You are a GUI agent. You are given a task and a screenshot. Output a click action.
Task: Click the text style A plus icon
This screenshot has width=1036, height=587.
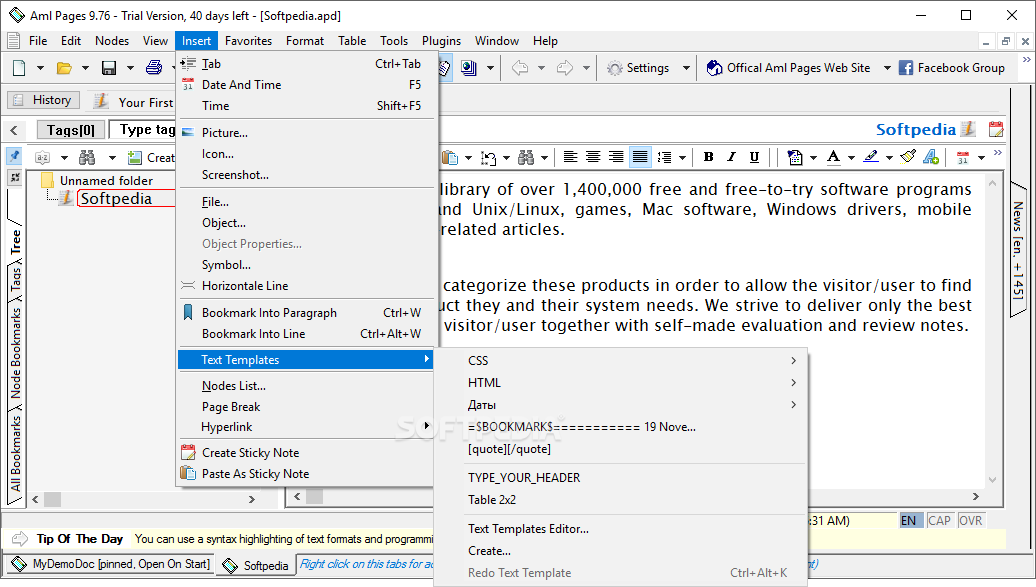(932, 157)
